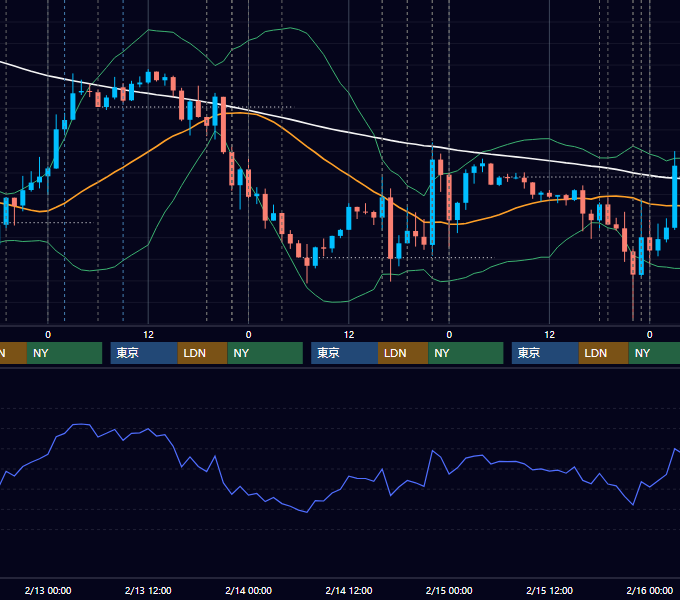Click the 2/16 00:00 date label
Screen dimensions: 680x600
pyautogui.click(x=650, y=590)
